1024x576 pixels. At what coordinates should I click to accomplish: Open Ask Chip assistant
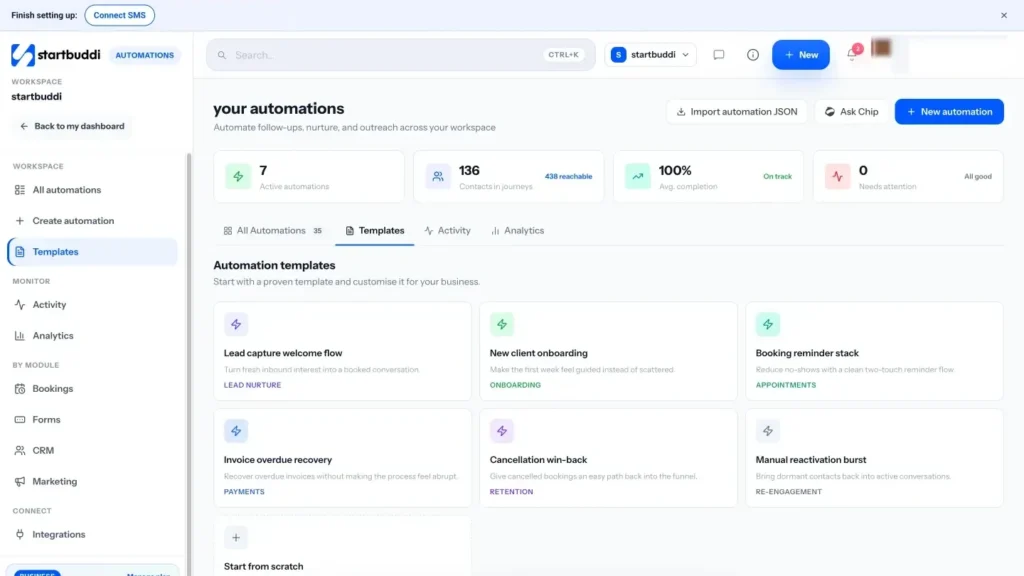(852, 112)
